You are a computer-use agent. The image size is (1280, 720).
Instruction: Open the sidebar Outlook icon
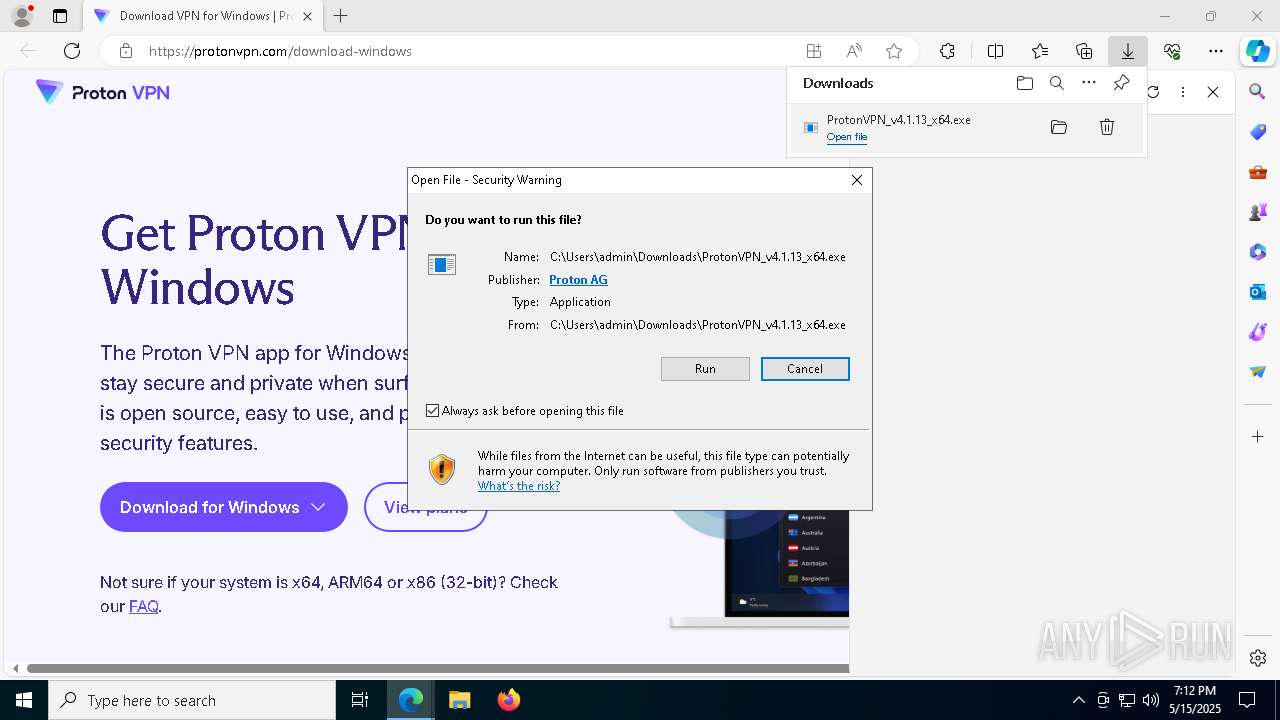tap(1258, 292)
